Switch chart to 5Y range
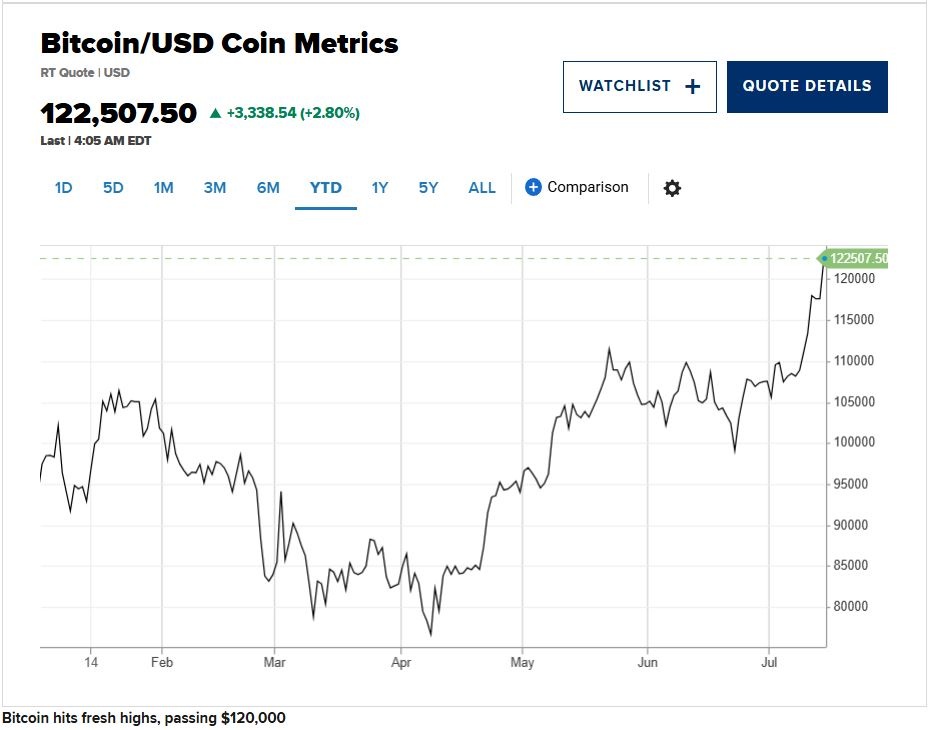Viewport: 928px width, 730px height. coord(428,188)
